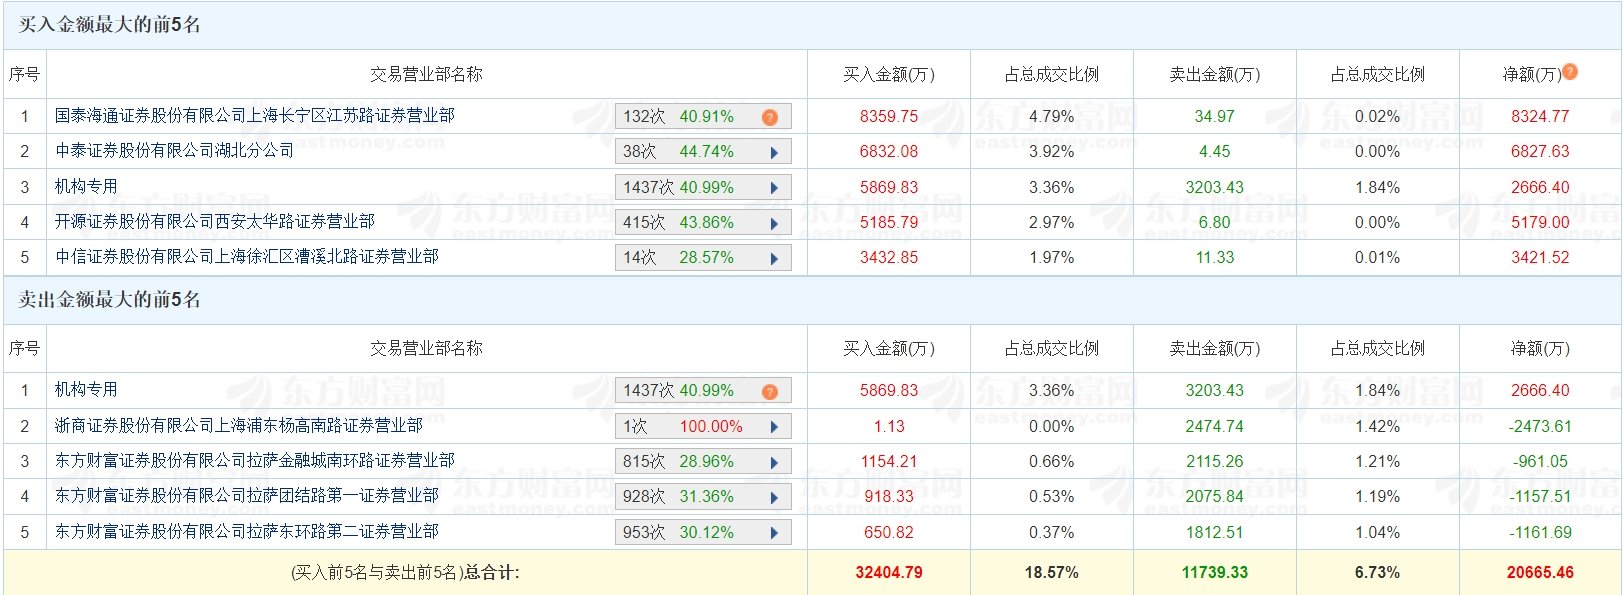This screenshot has height=595, width=1624.
Task: Click 卖出金额(万) column header in bottom table
Action: tap(1215, 348)
